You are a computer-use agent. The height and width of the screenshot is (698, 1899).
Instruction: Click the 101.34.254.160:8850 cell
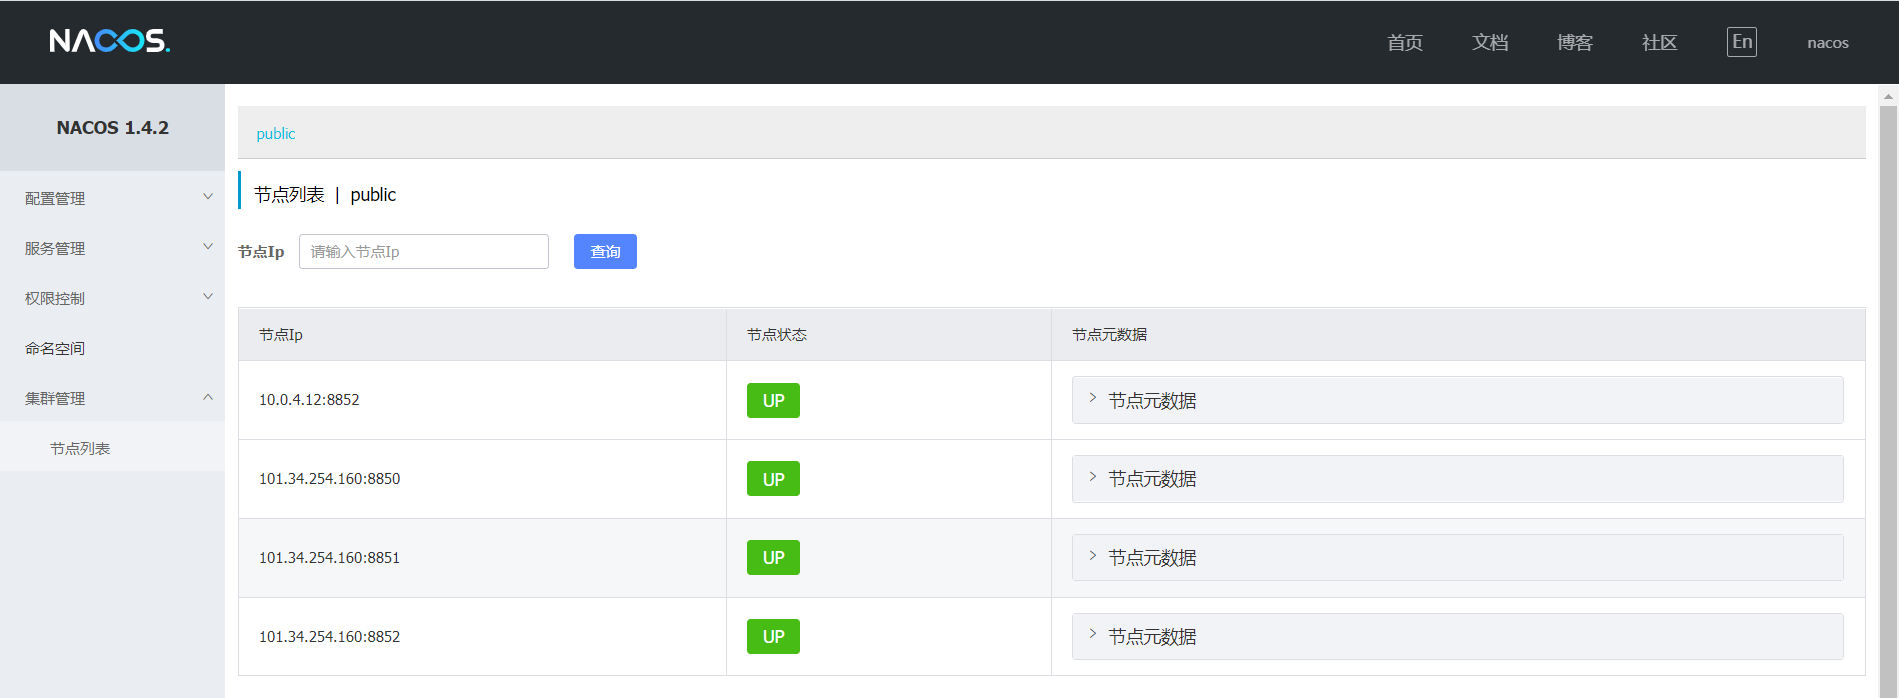coord(482,479)
